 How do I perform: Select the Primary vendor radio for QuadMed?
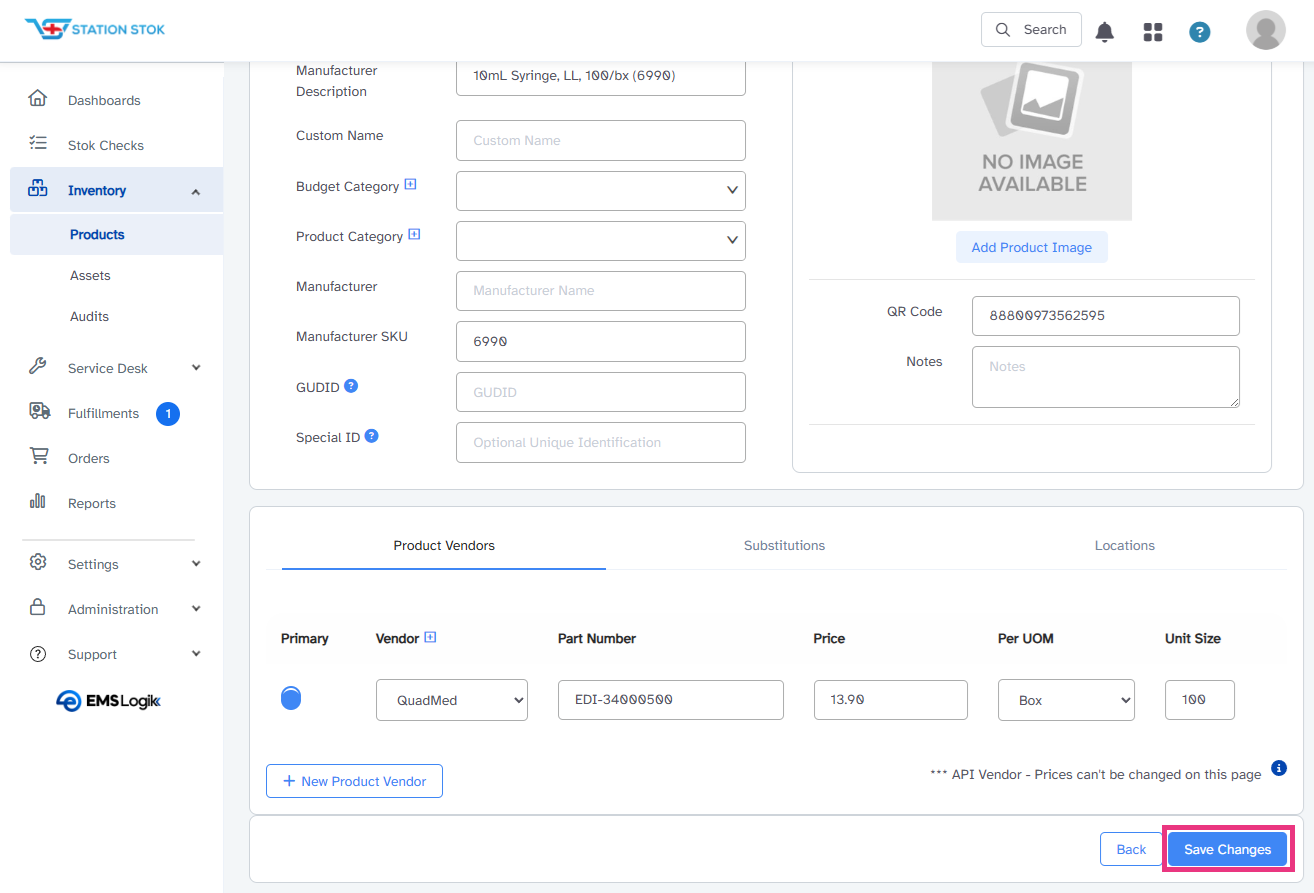click(291, 698)
